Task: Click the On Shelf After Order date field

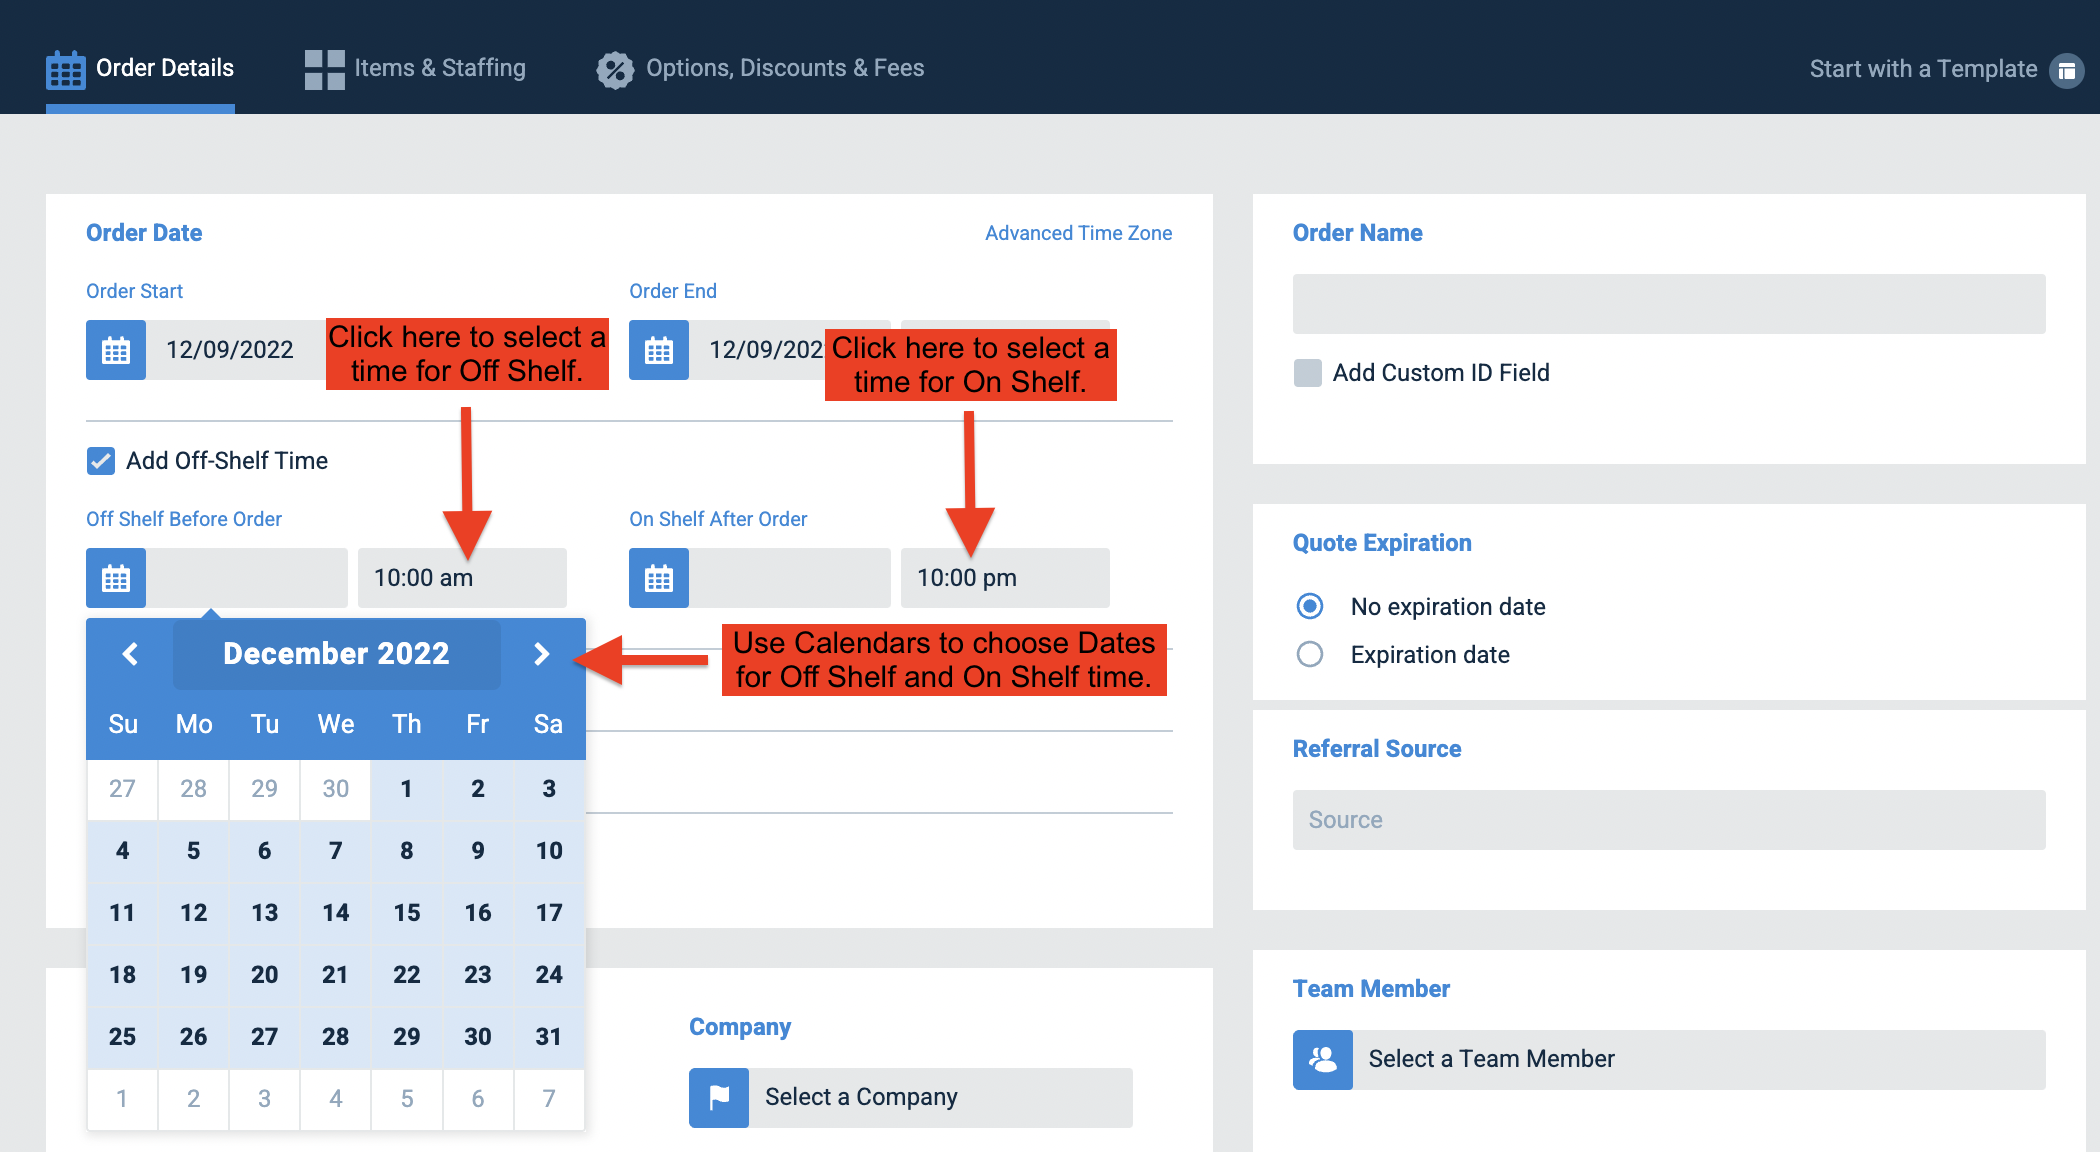Action: (790, 578)
